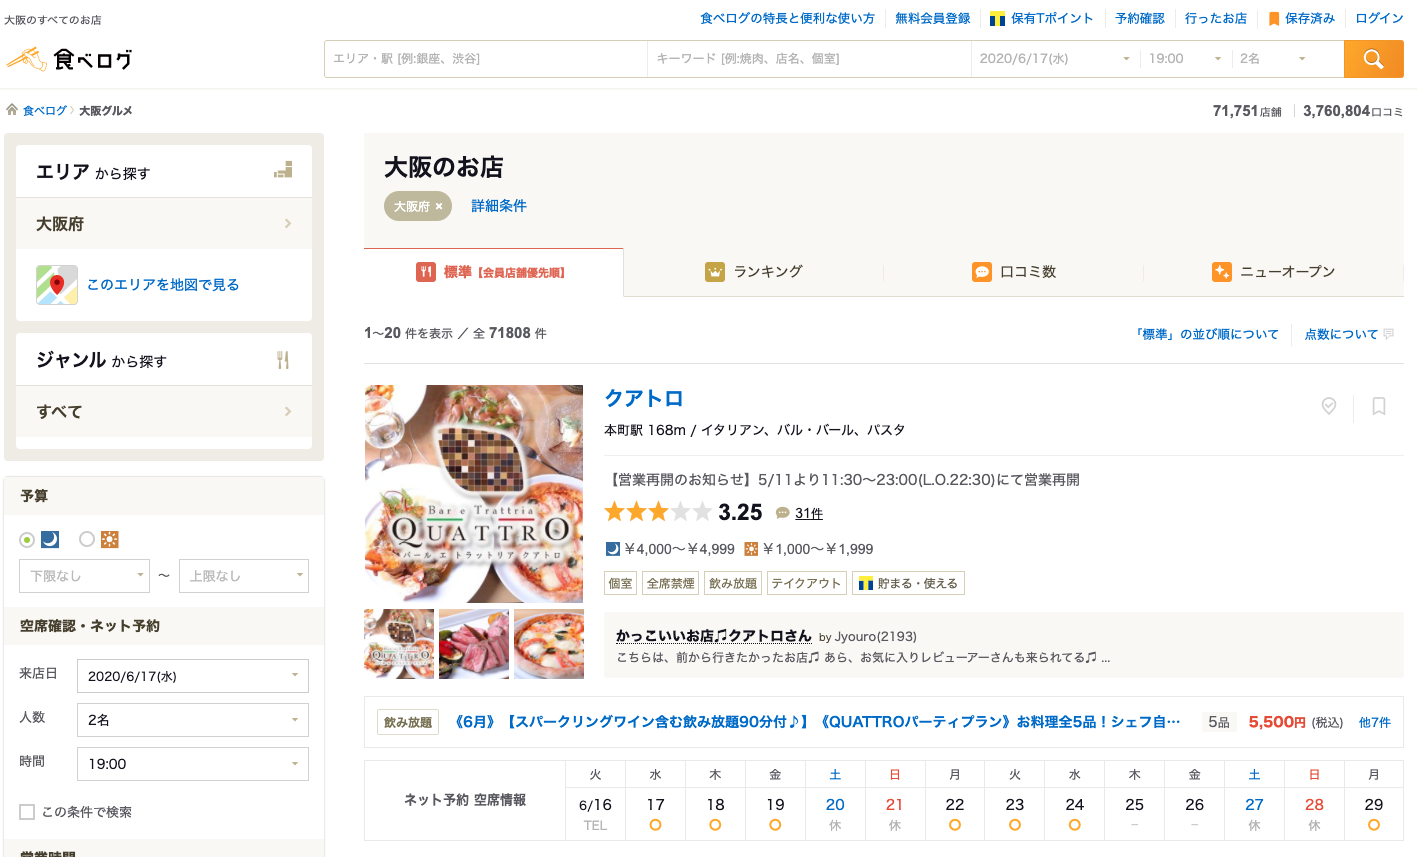Click the キーワード search input field
The height and width of the screenshot is (857, 1417).
point(810,59)
